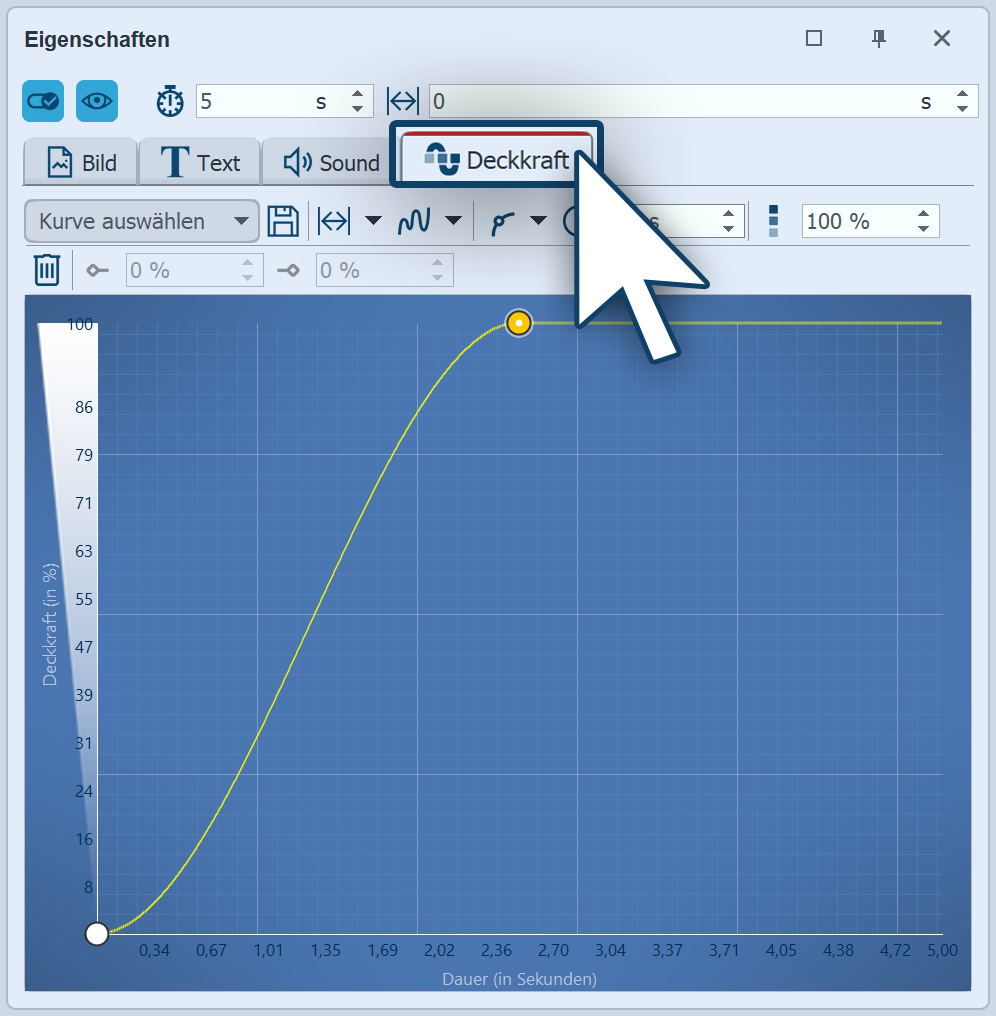Image resolution: width=996 pixels, height=1016 pixels.
Task: Click the stopwatch duration icon
Action: [170, 101]
